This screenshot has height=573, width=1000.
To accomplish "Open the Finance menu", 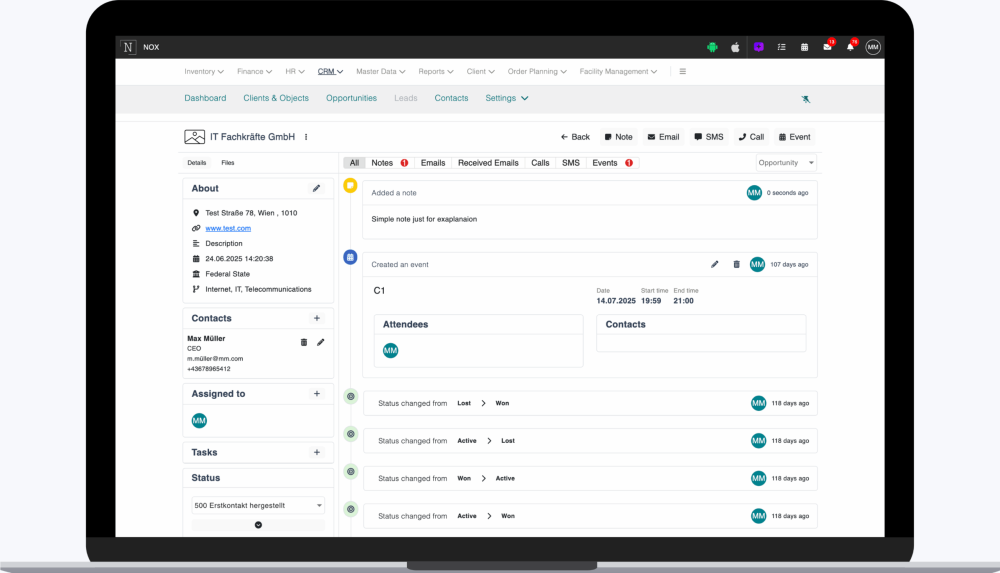I will (254, 72).
